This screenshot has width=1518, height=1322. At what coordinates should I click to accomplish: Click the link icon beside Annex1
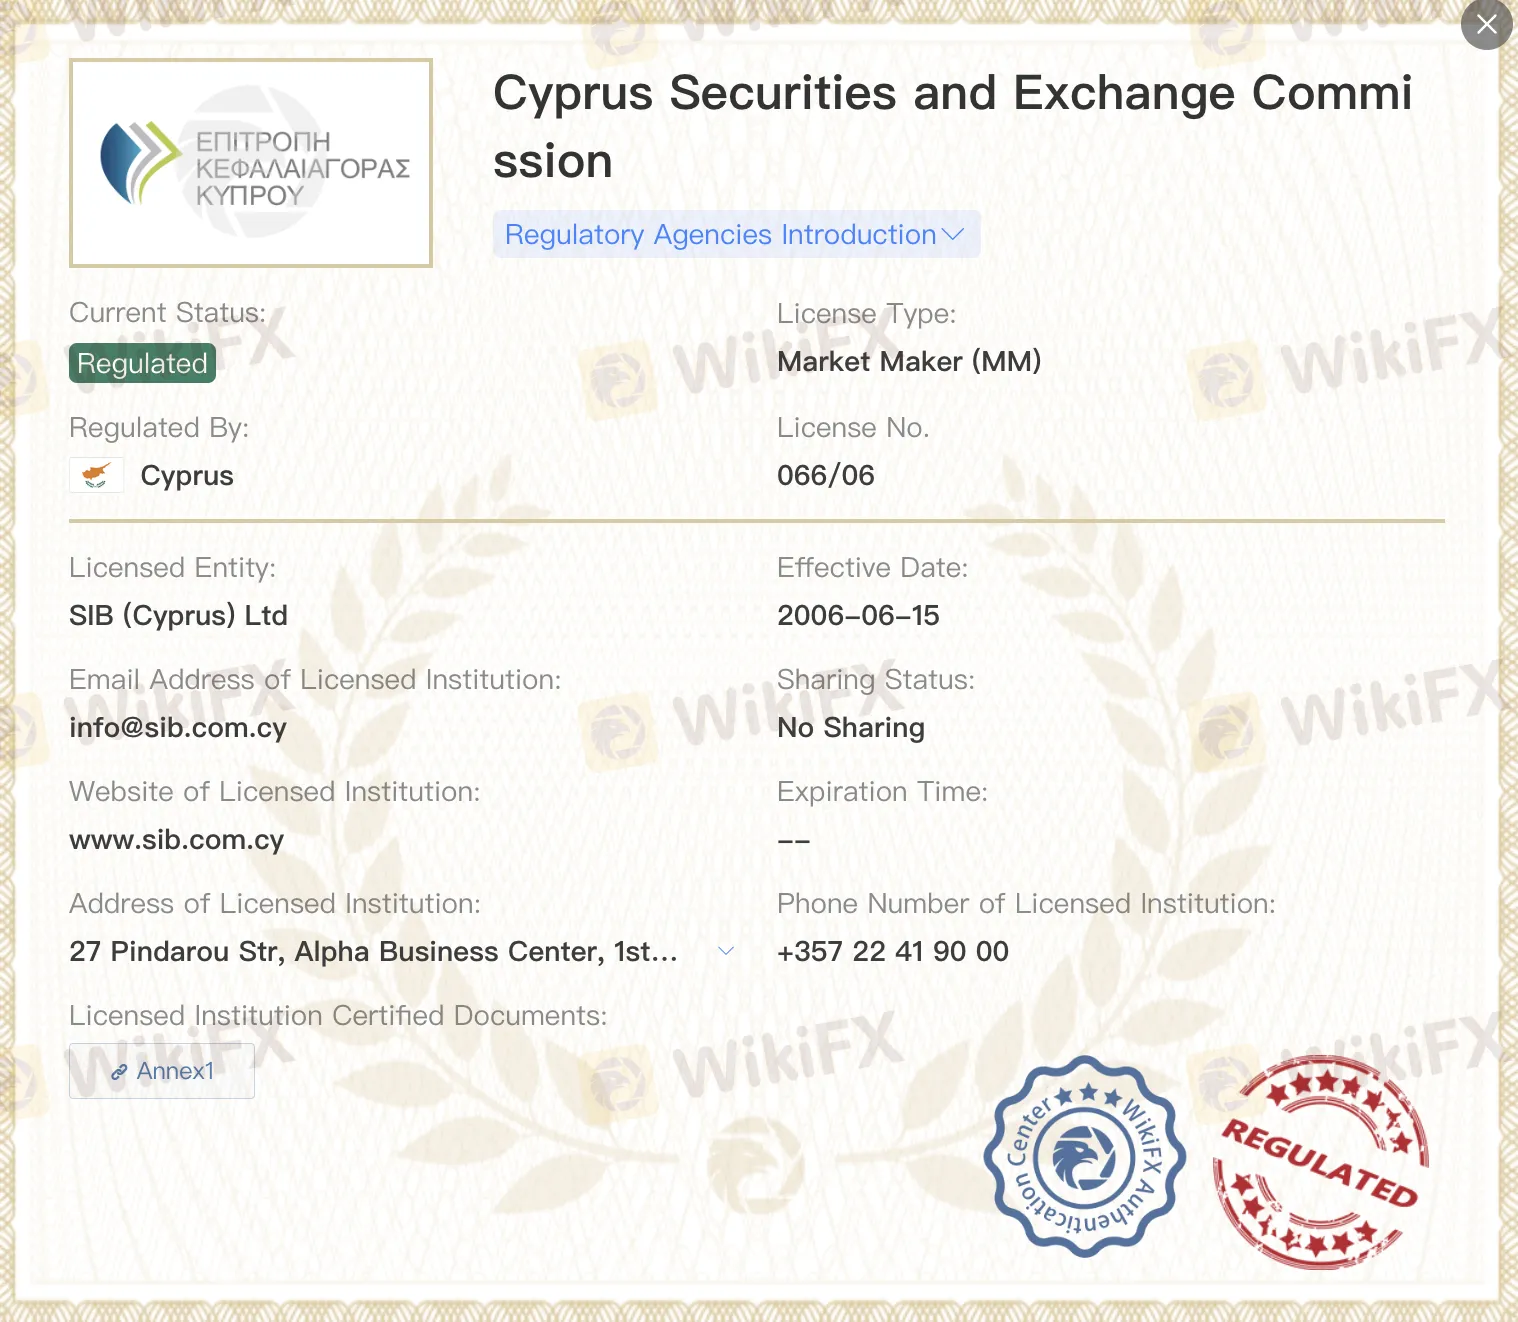119,1072
